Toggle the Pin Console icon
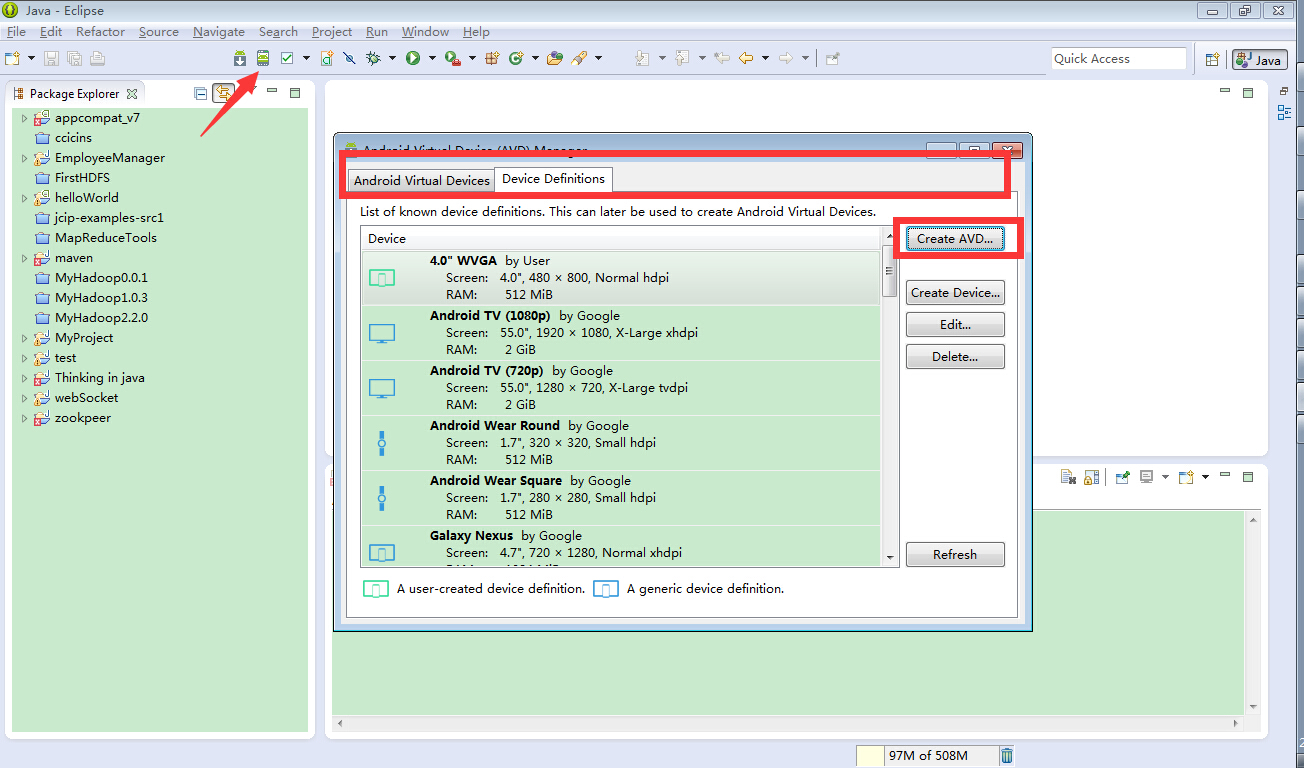Screen dimensions: 1304x768 (1123, 477)
